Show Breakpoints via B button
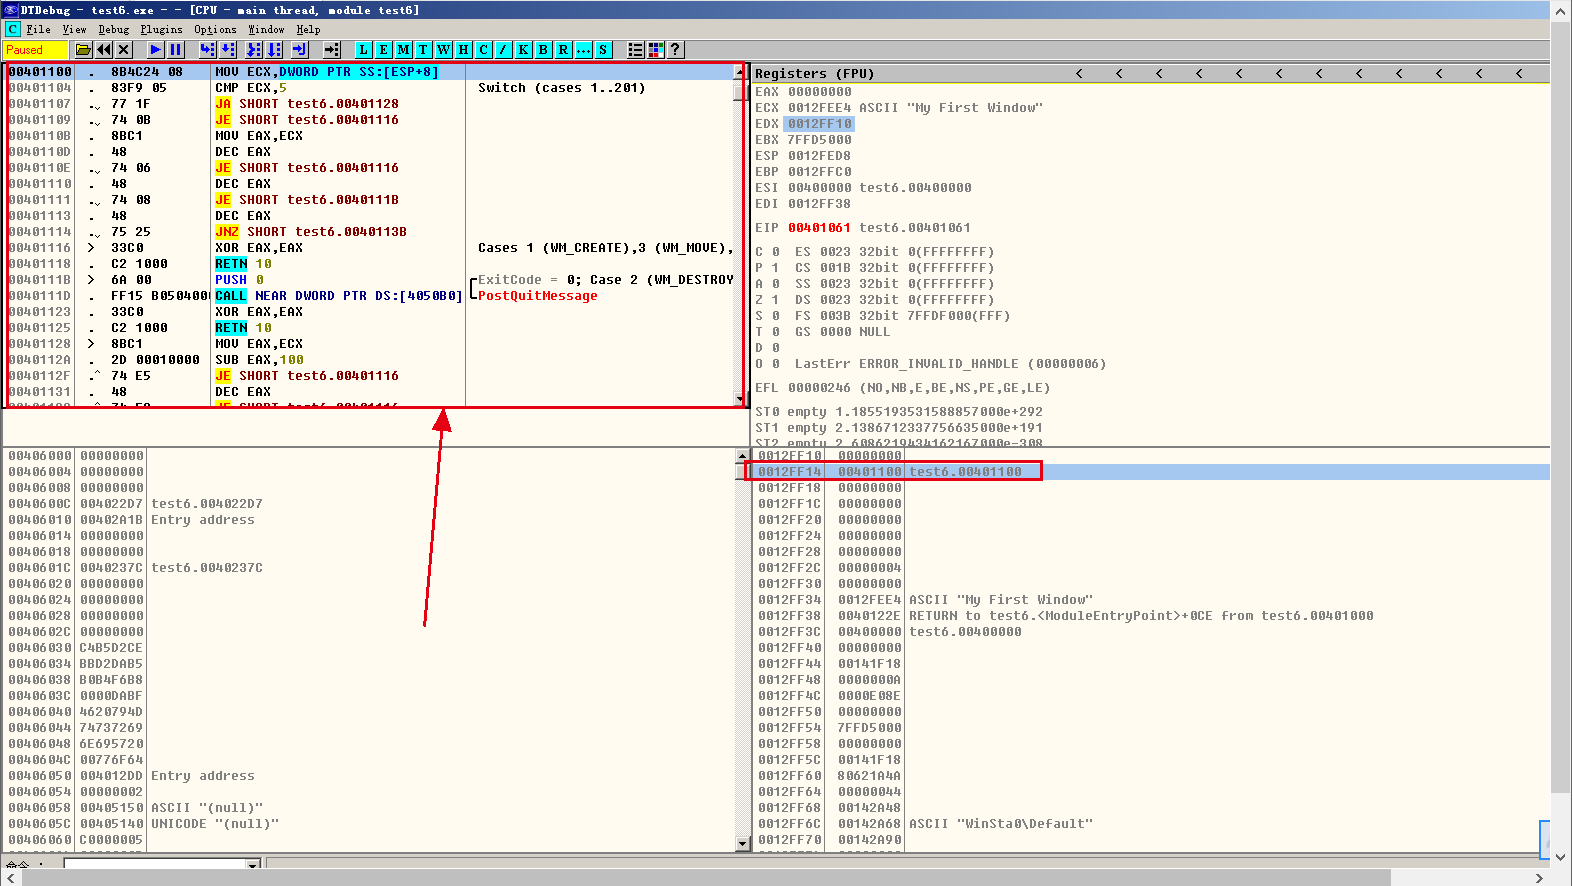The width and height of the screenshot is (1573, 886). (543, 49)
